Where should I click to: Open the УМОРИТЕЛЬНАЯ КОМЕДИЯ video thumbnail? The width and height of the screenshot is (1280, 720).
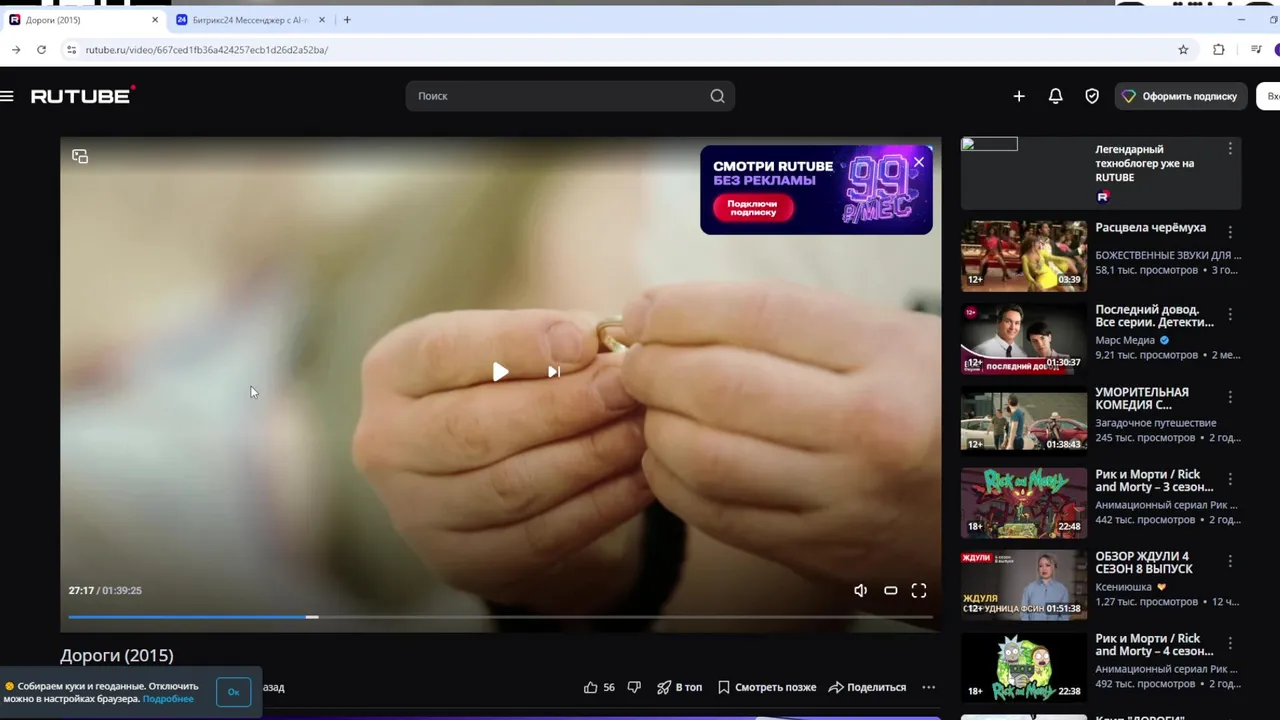click(1024, 421)
